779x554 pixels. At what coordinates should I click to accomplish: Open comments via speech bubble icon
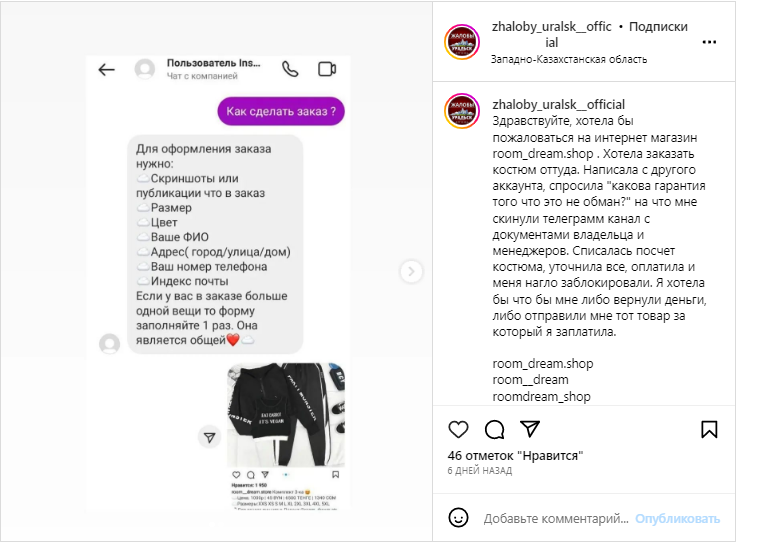pos(494,430)
